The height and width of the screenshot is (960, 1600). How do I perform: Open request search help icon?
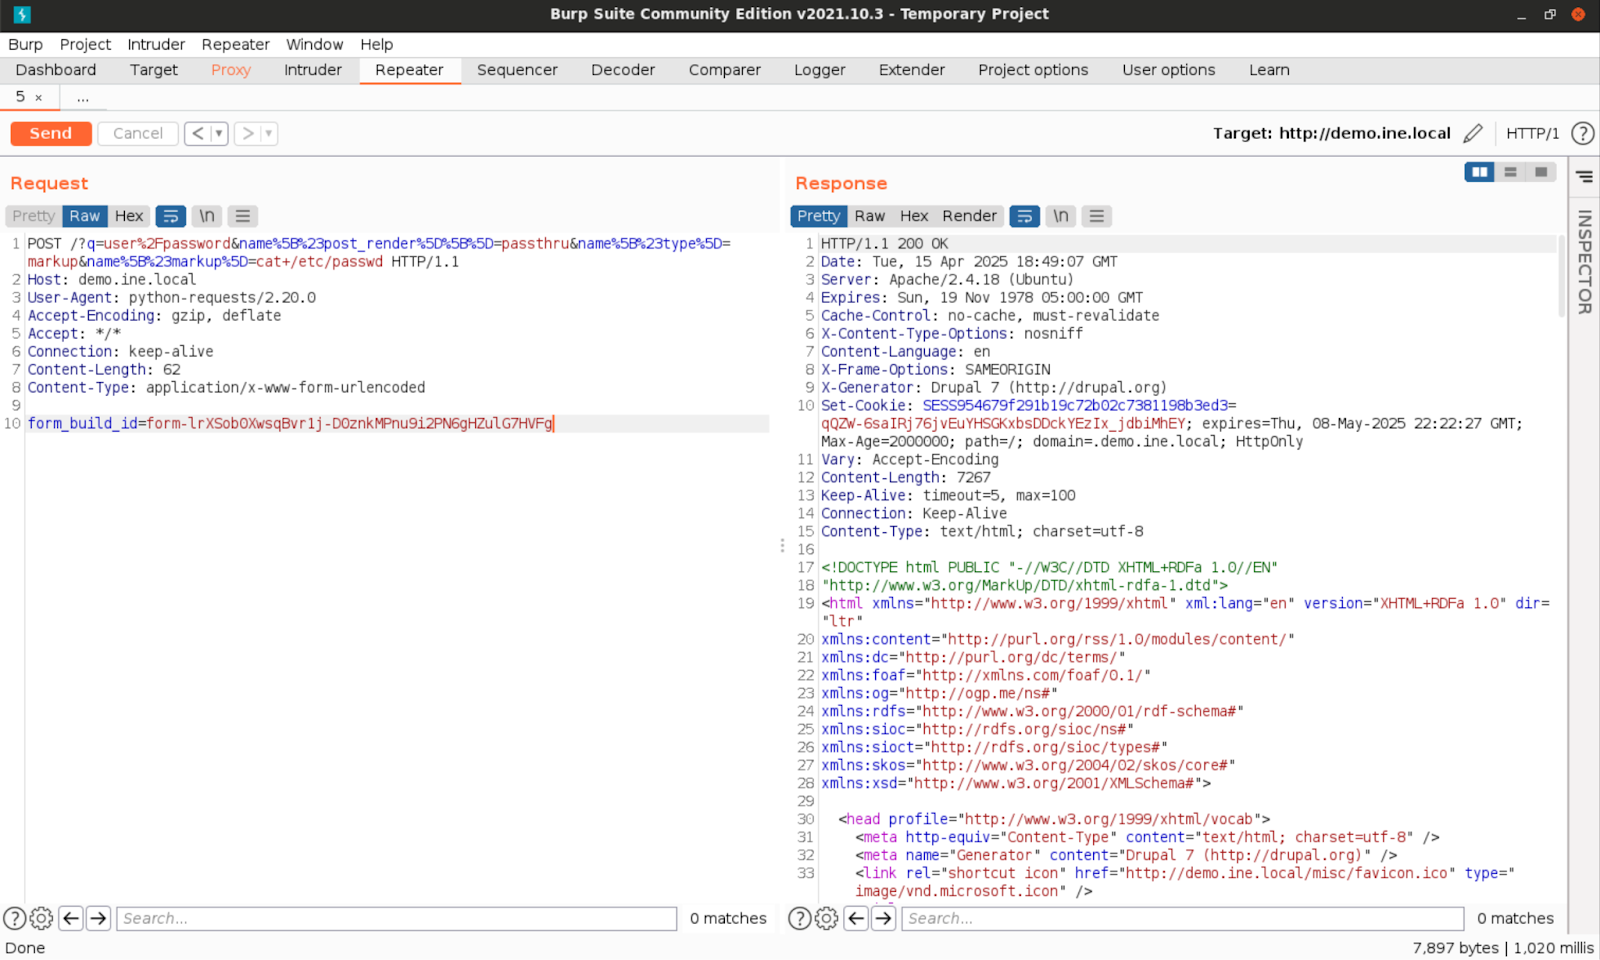point(14,918)
